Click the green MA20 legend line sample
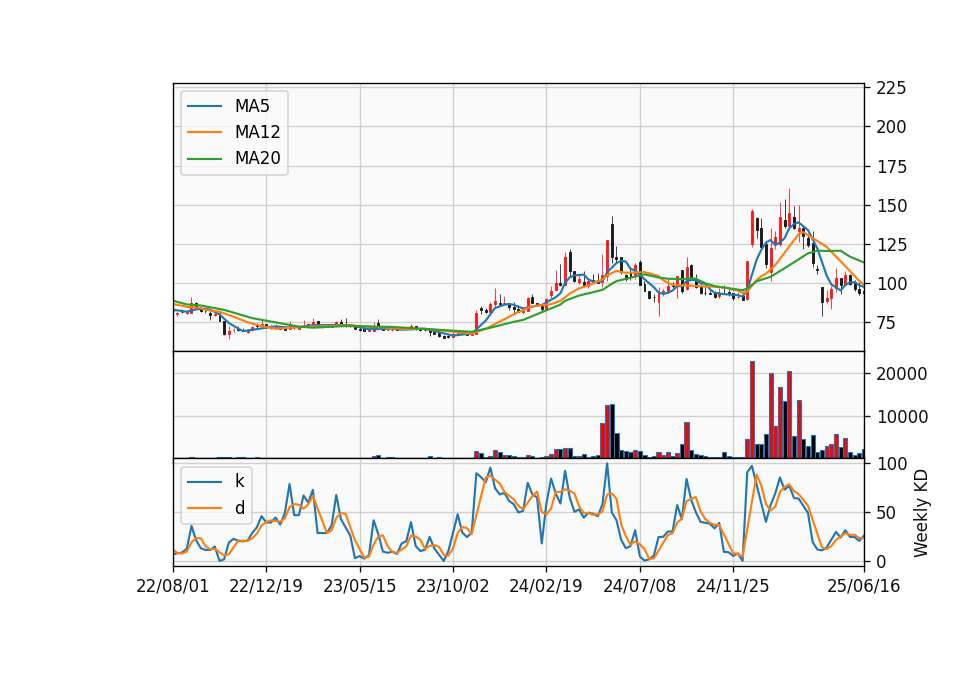The image size is (960, 690). [x=204, y=158]
